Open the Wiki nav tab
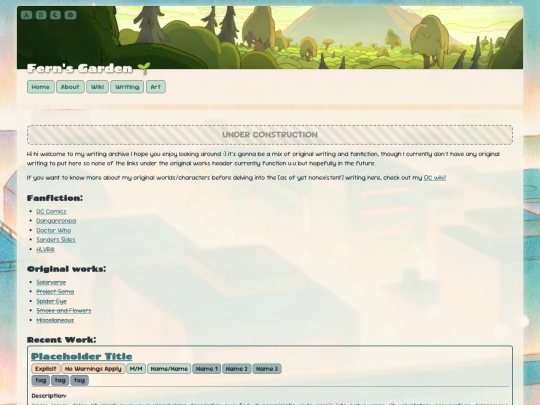 97,87
